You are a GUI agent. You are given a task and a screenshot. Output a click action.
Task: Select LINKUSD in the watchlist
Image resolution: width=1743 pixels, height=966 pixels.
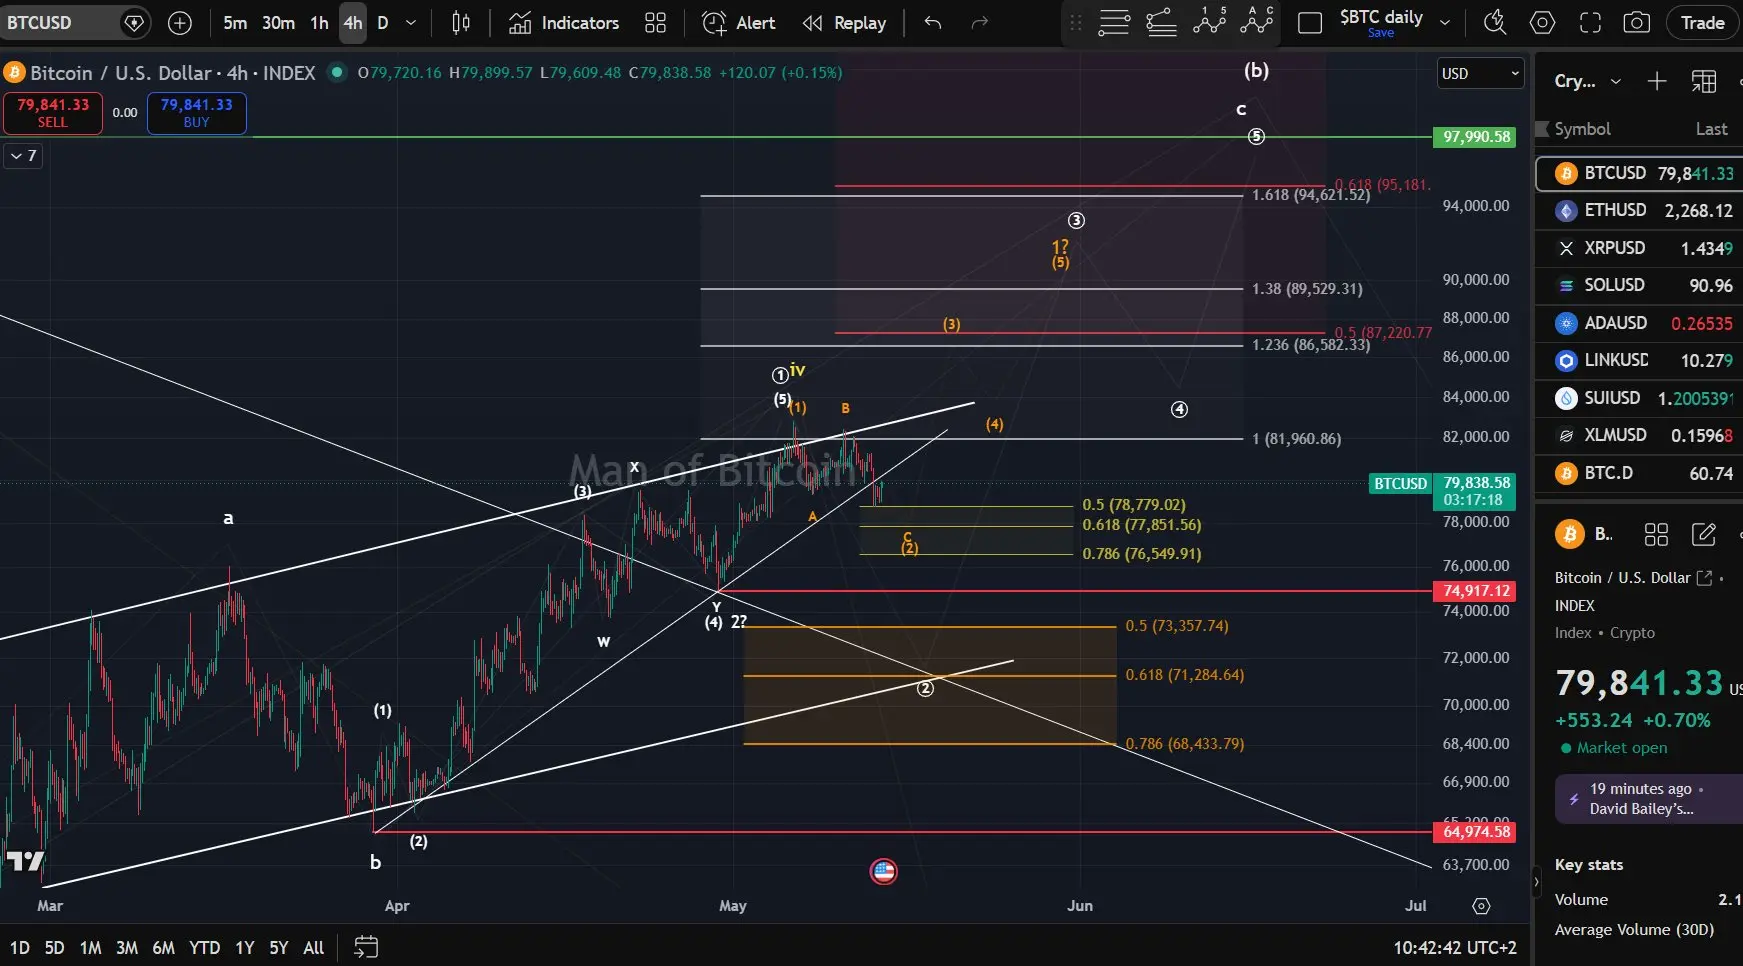click(1640, 360)
